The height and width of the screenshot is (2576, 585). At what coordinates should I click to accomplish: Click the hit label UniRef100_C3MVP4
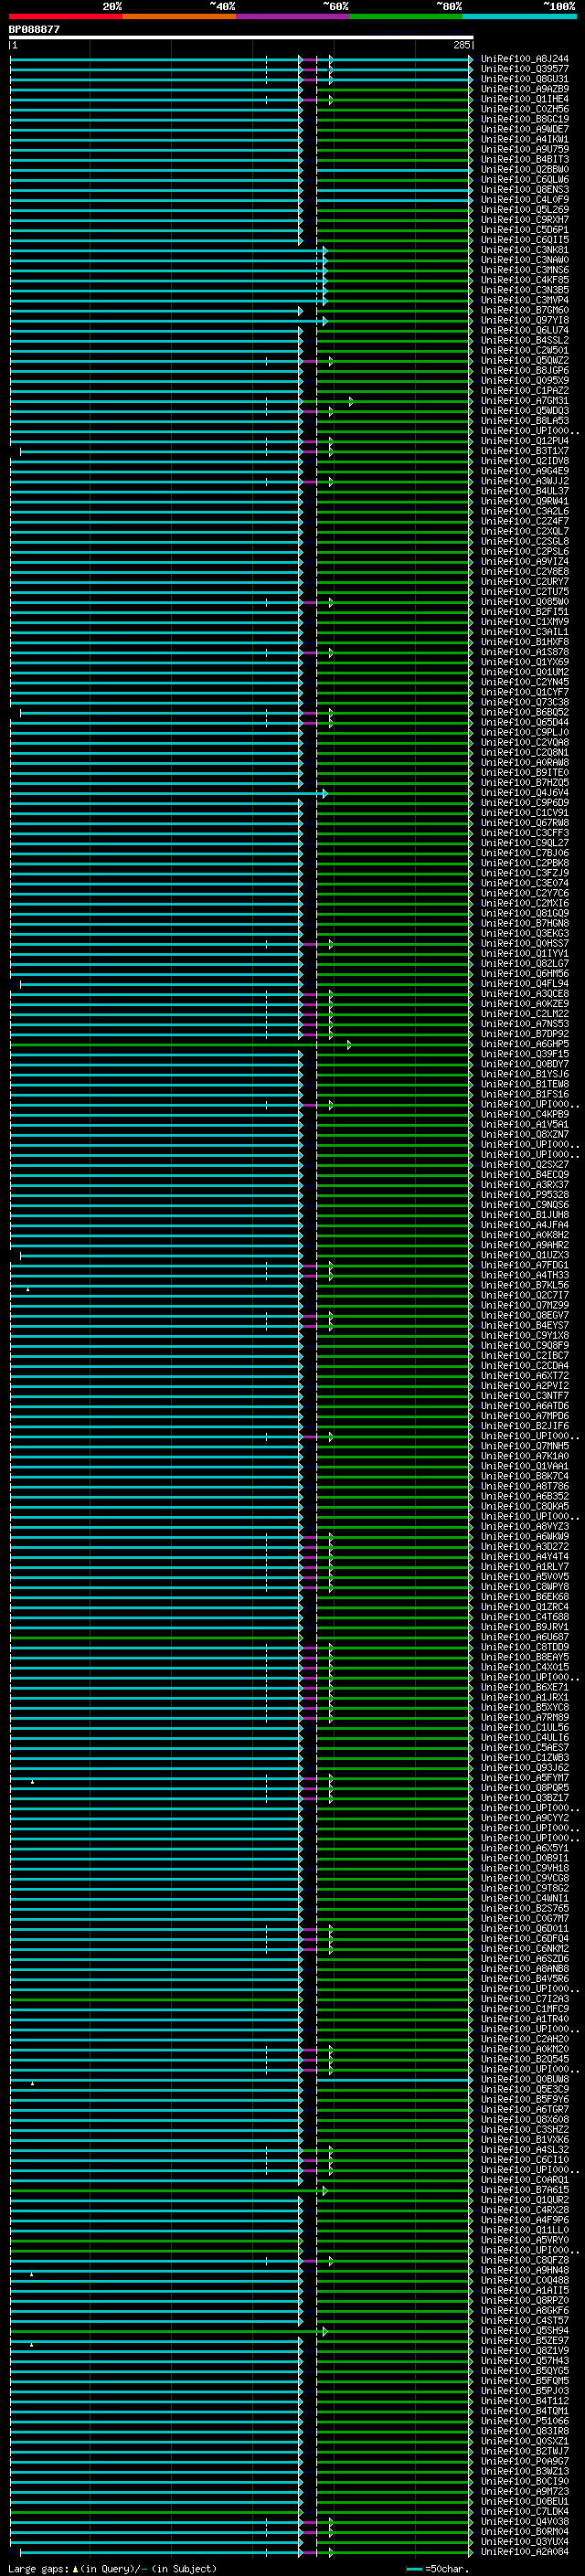pos(525,300)
